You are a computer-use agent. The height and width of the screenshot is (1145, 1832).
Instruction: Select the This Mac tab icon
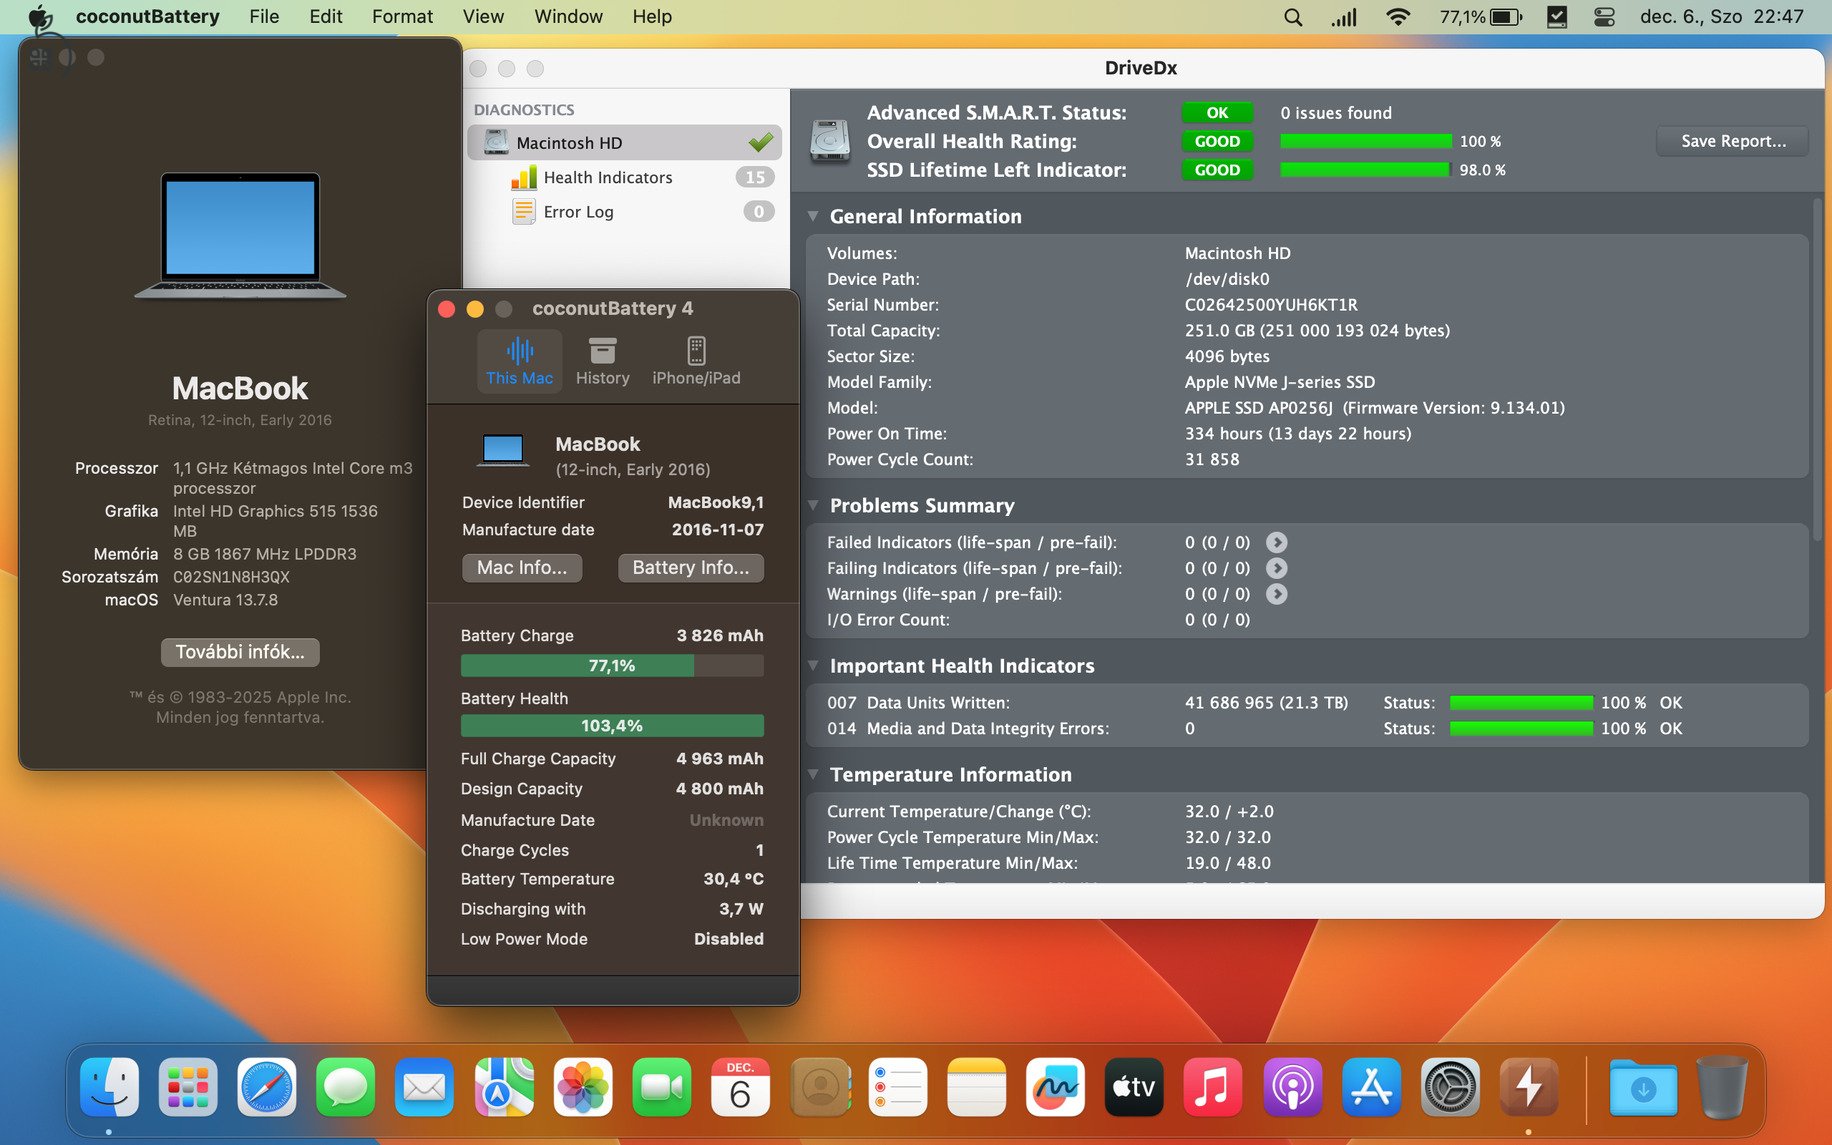click(519, 352)
